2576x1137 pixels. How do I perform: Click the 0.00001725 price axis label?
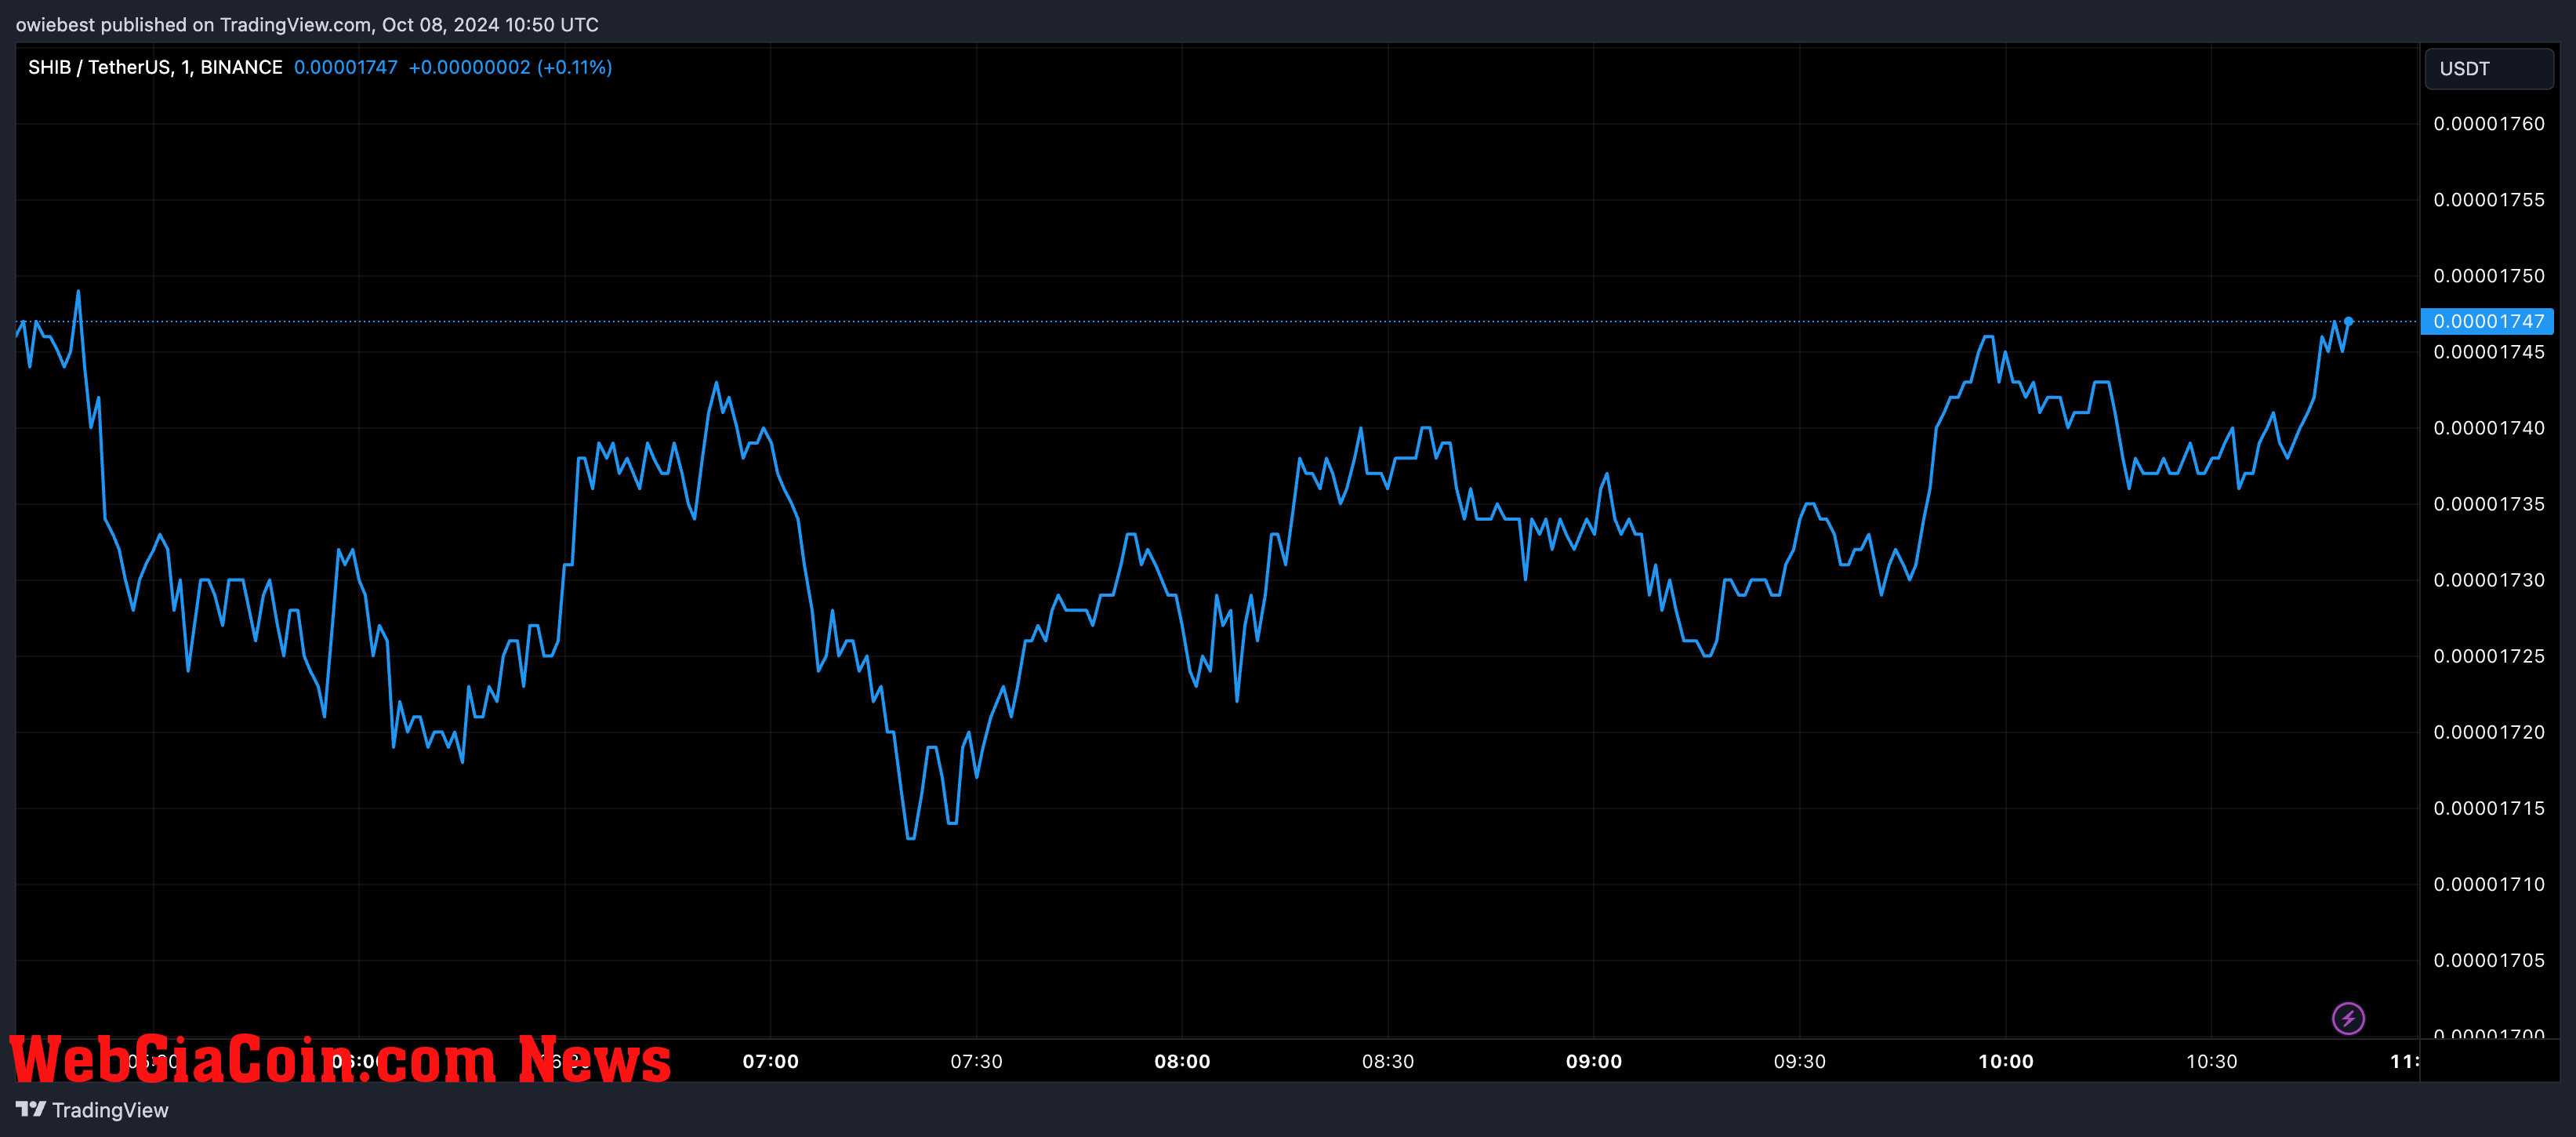point(2489,656)
